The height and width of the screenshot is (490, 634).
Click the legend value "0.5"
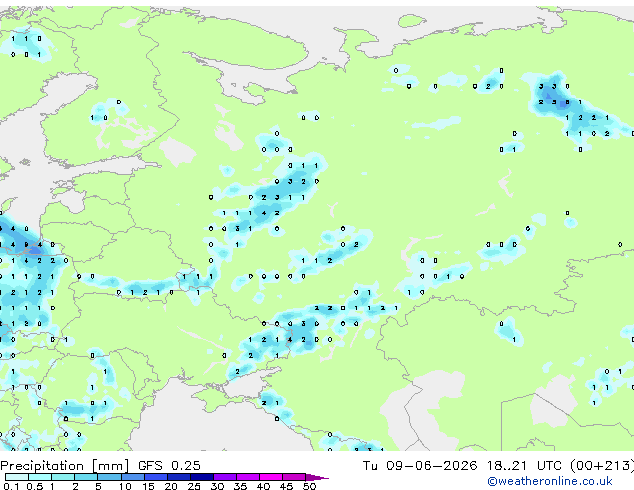[35, 486]
